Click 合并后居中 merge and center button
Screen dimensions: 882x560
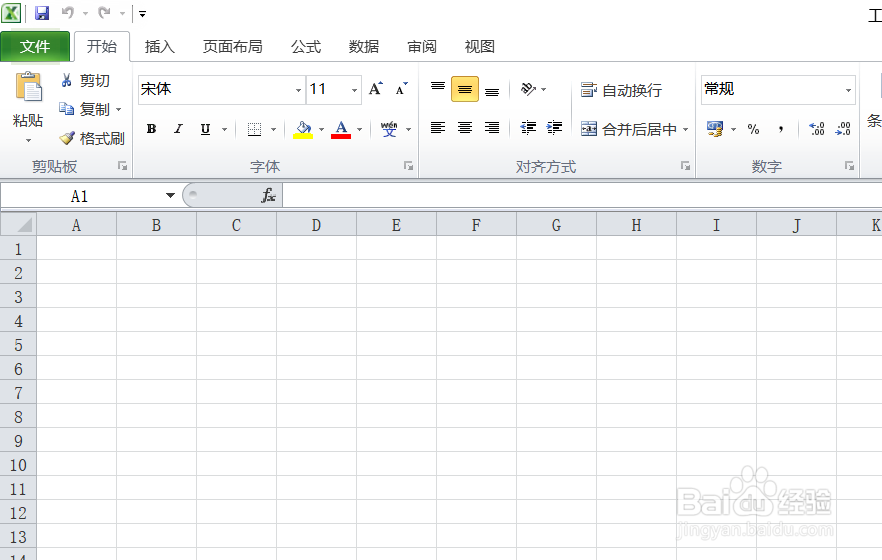(x=629, y=129)
